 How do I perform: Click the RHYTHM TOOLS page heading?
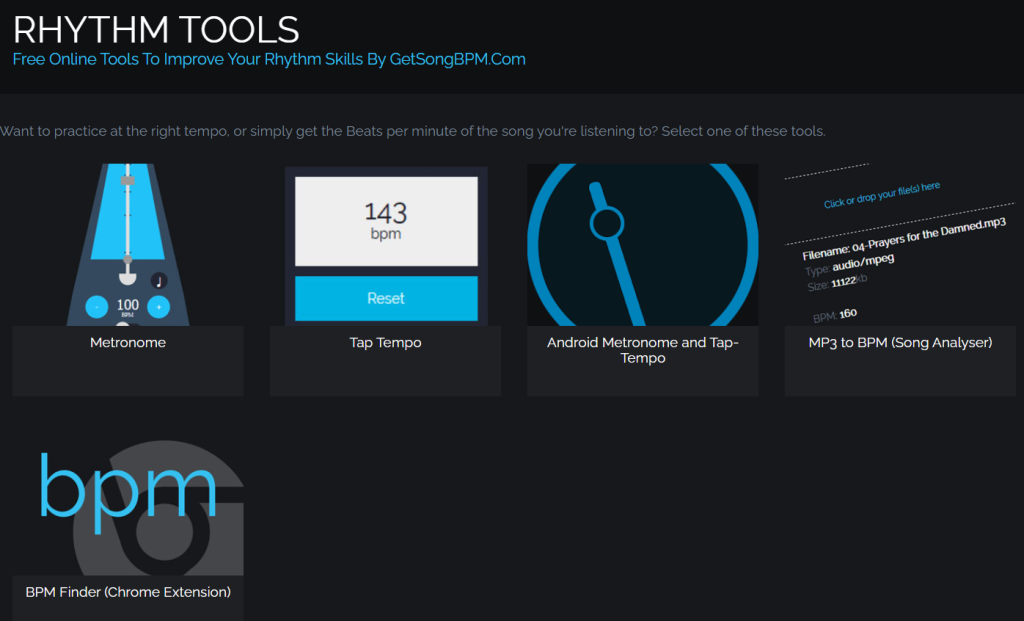156,28
